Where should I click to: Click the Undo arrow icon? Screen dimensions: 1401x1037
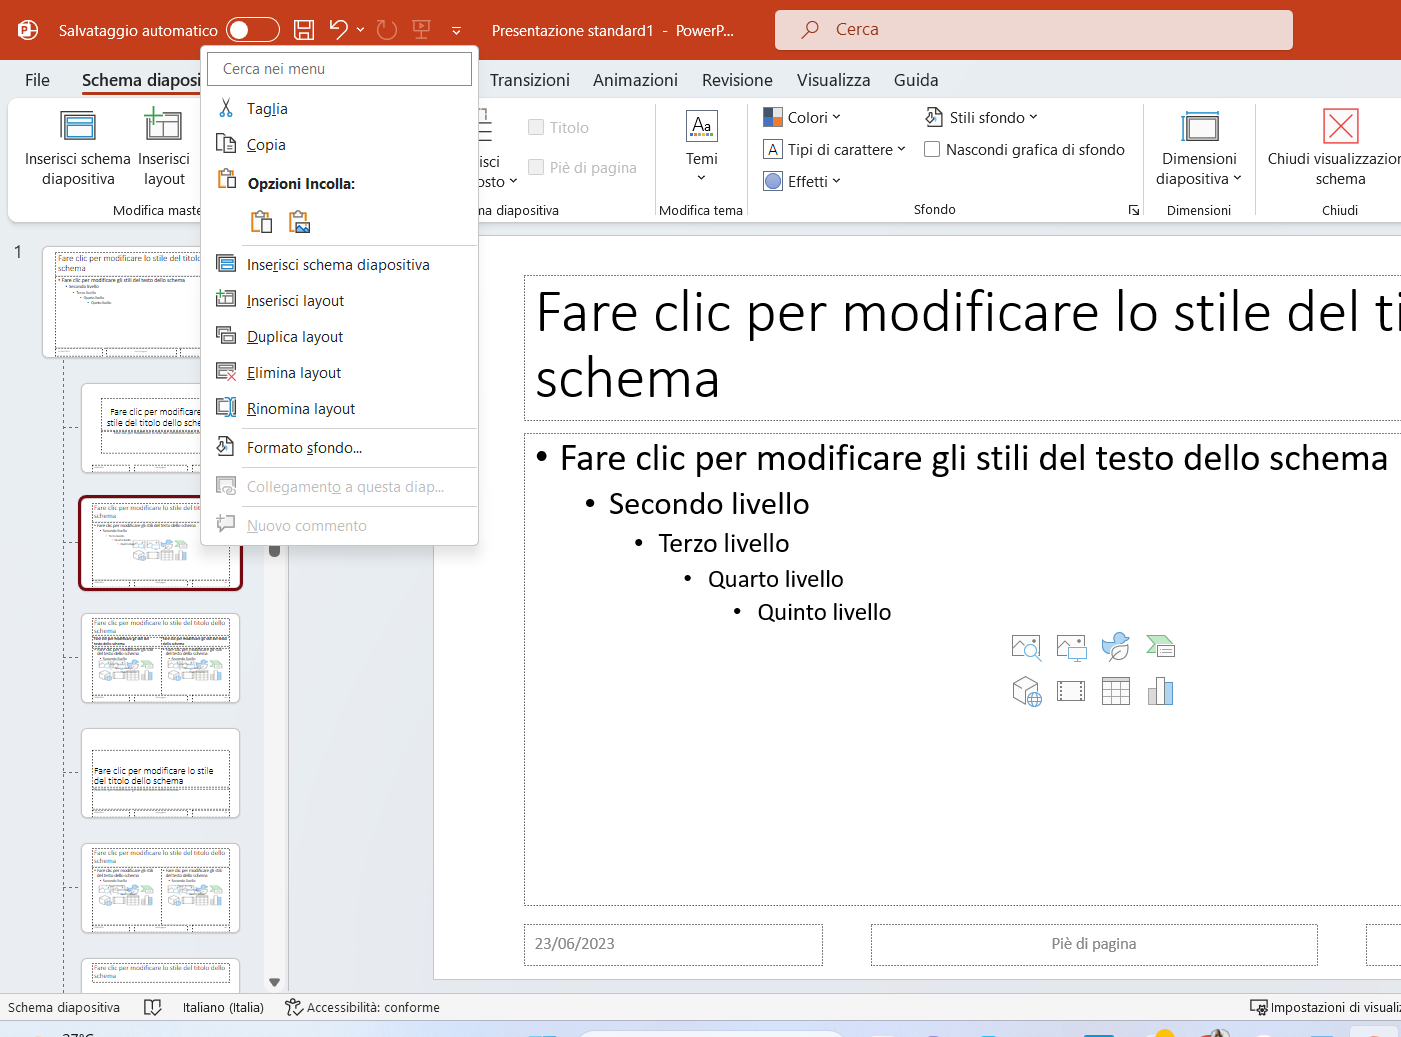click(x=339, y=30)
